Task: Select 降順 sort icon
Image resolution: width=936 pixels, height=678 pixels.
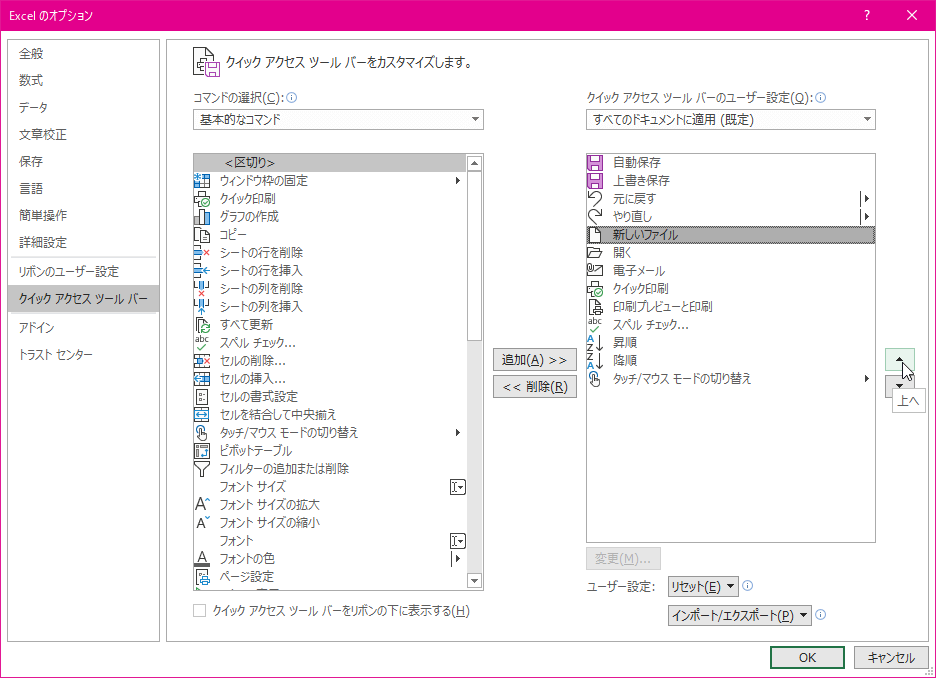Action: tap(595, 360)
